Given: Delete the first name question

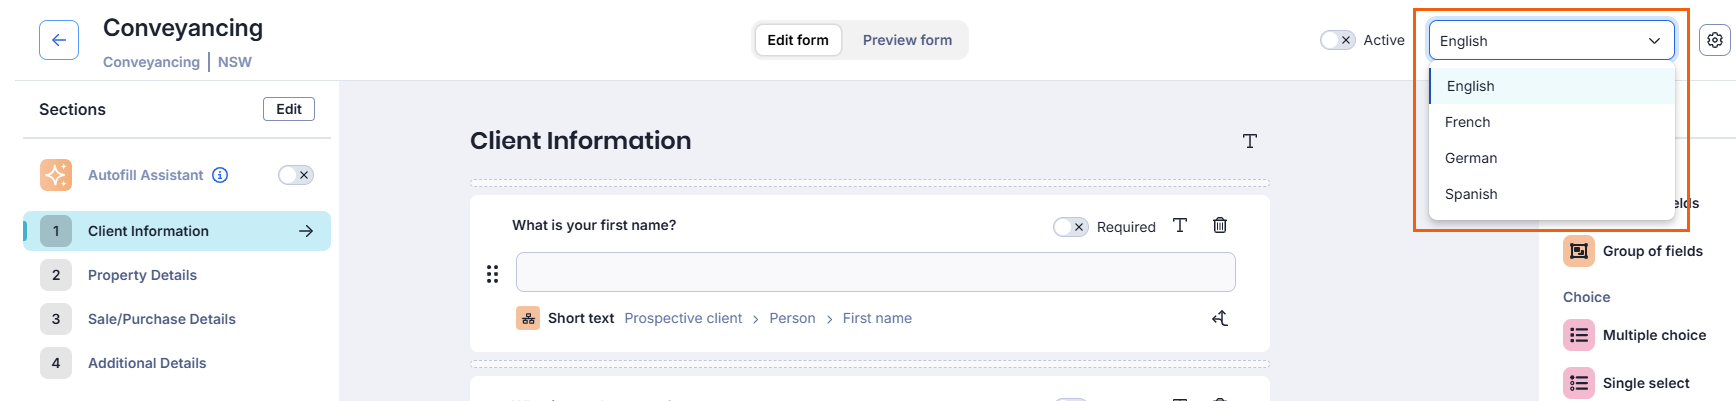Looking at the screenshot, I should click(x=1220, y=225).
